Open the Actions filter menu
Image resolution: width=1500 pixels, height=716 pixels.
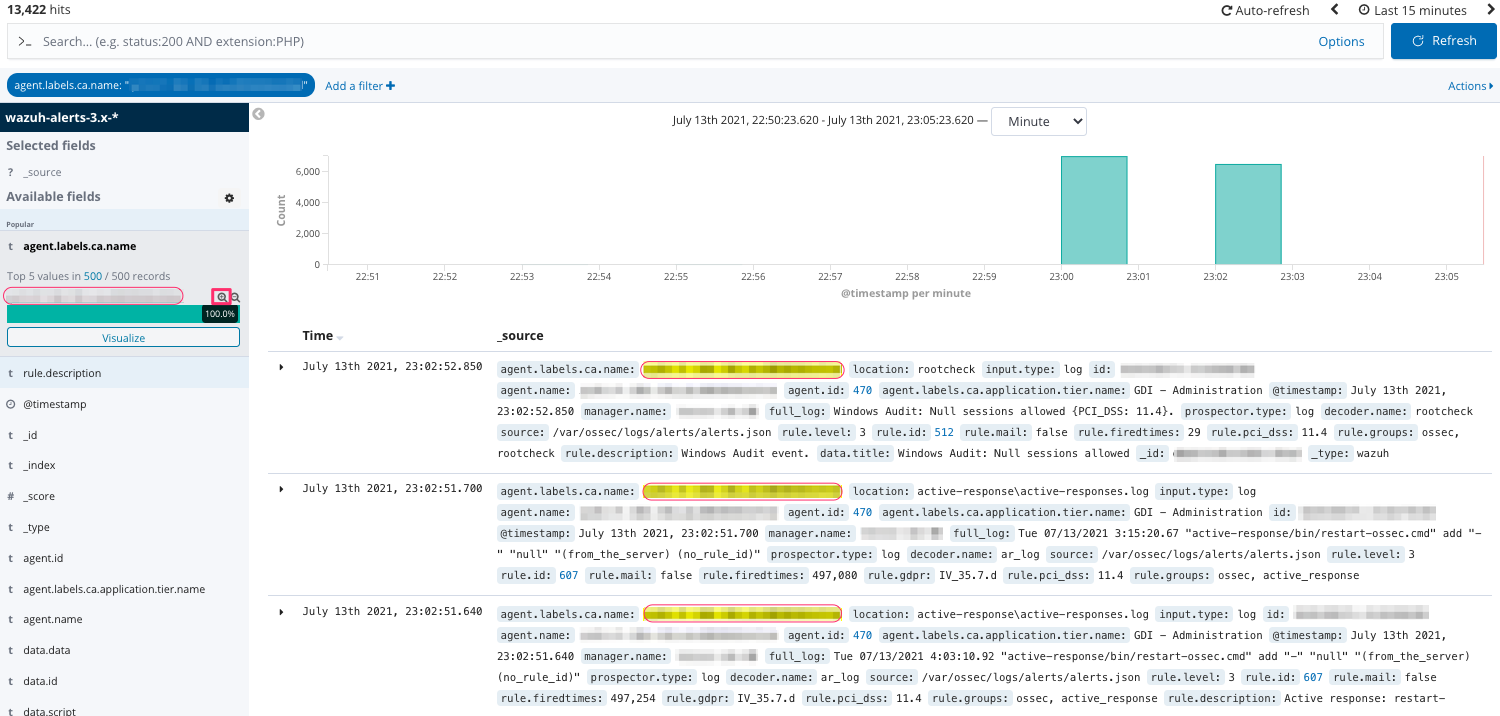click(x=1470, y=86)
